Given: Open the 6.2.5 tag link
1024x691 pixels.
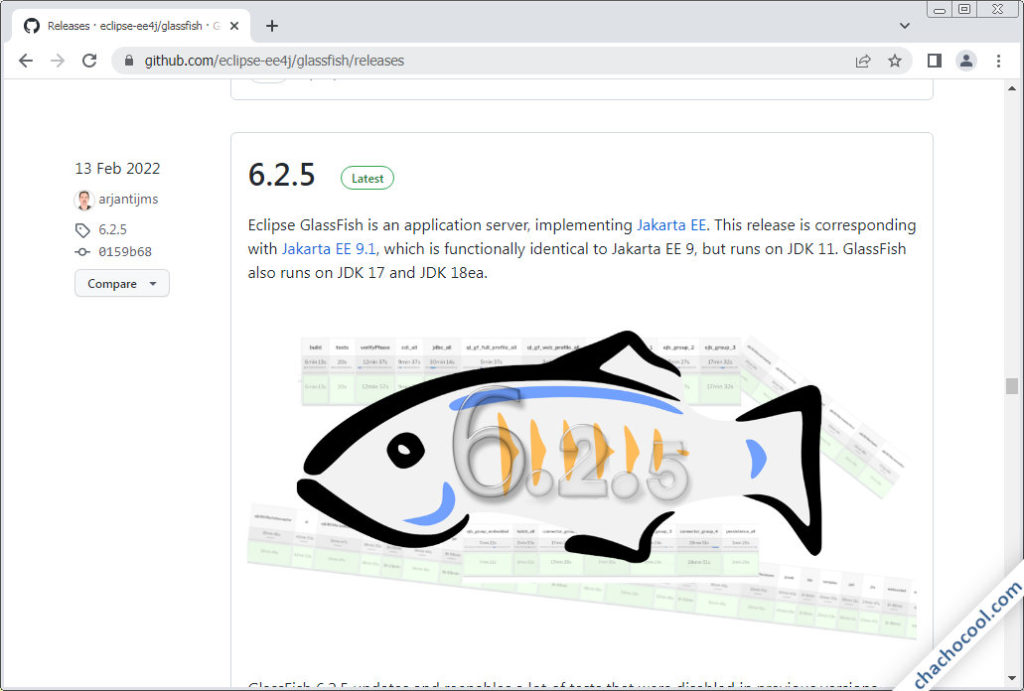Looking at the screenshot, I should (112, 230).
